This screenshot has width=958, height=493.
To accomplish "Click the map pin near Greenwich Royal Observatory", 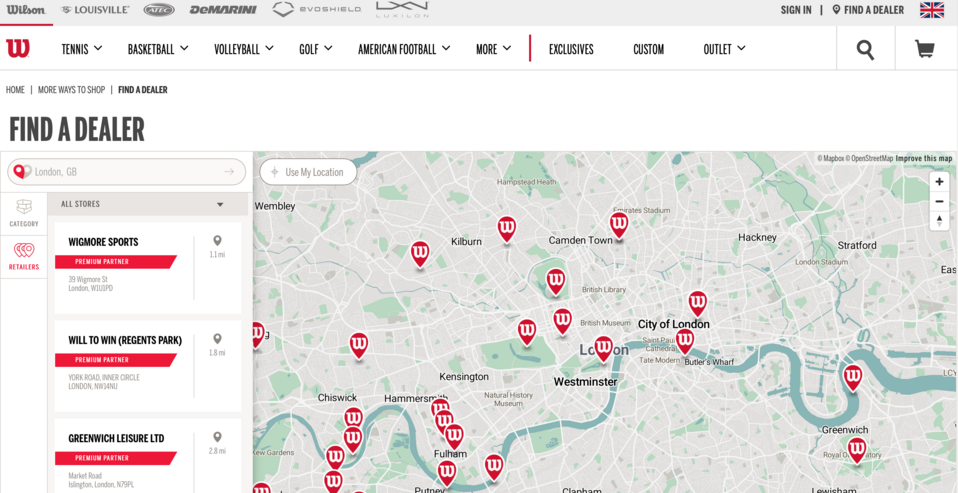I will coord(857,449).
